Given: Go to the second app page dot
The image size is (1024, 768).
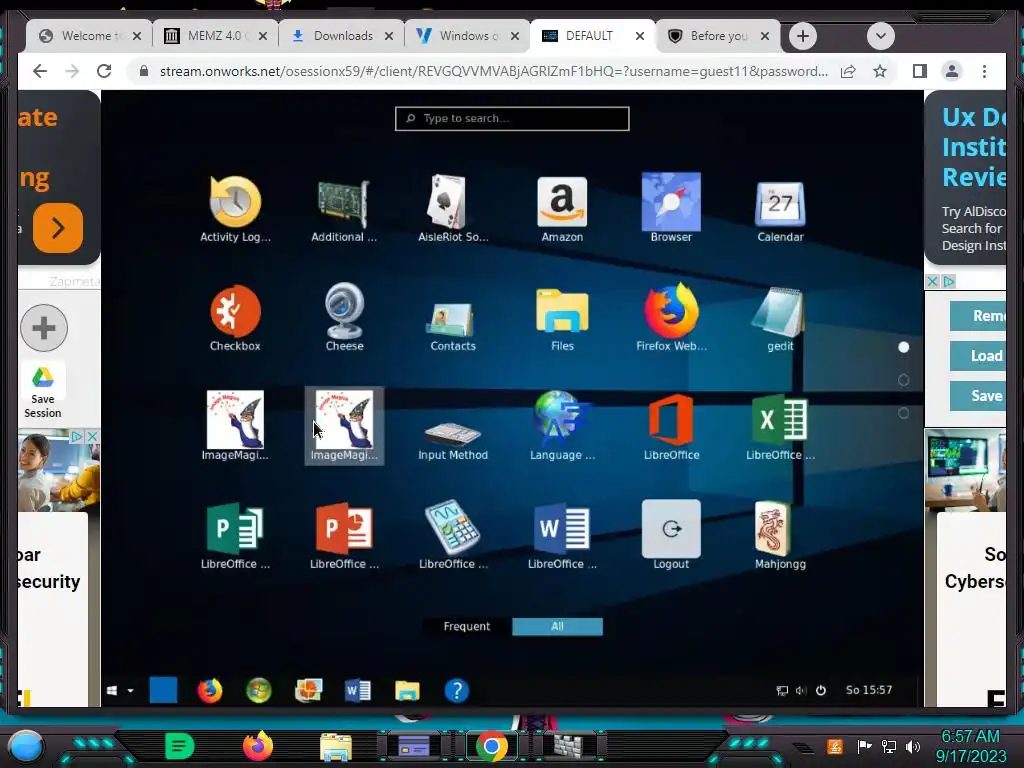Looking at the screenshot, I should [903, 380].
